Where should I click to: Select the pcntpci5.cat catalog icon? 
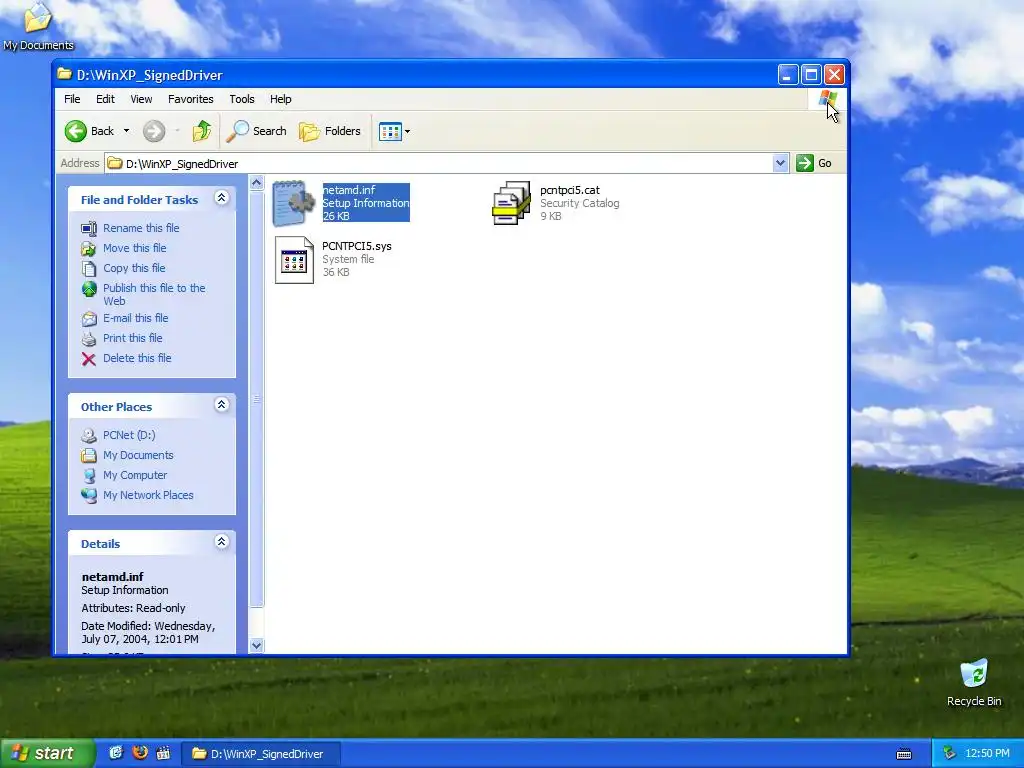(511, 203)
